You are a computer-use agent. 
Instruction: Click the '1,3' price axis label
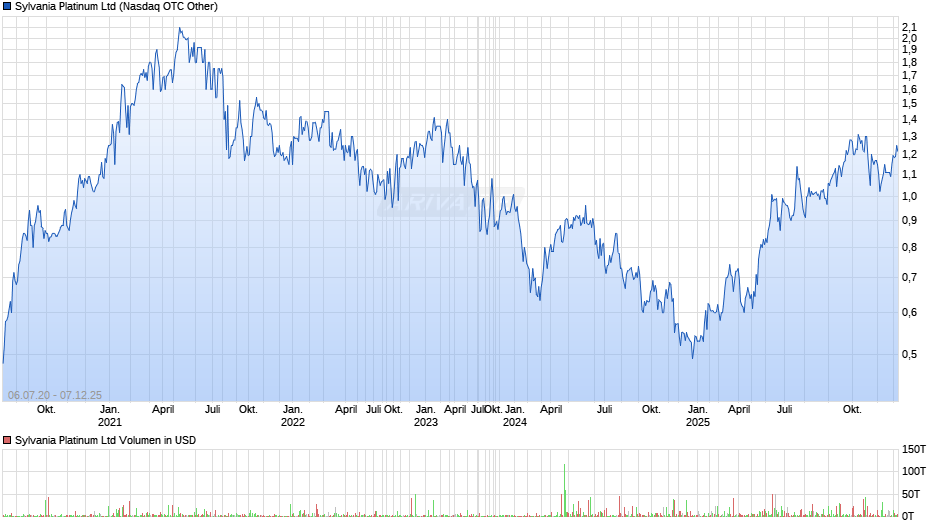pyautogui.click(x=909, y=137)
